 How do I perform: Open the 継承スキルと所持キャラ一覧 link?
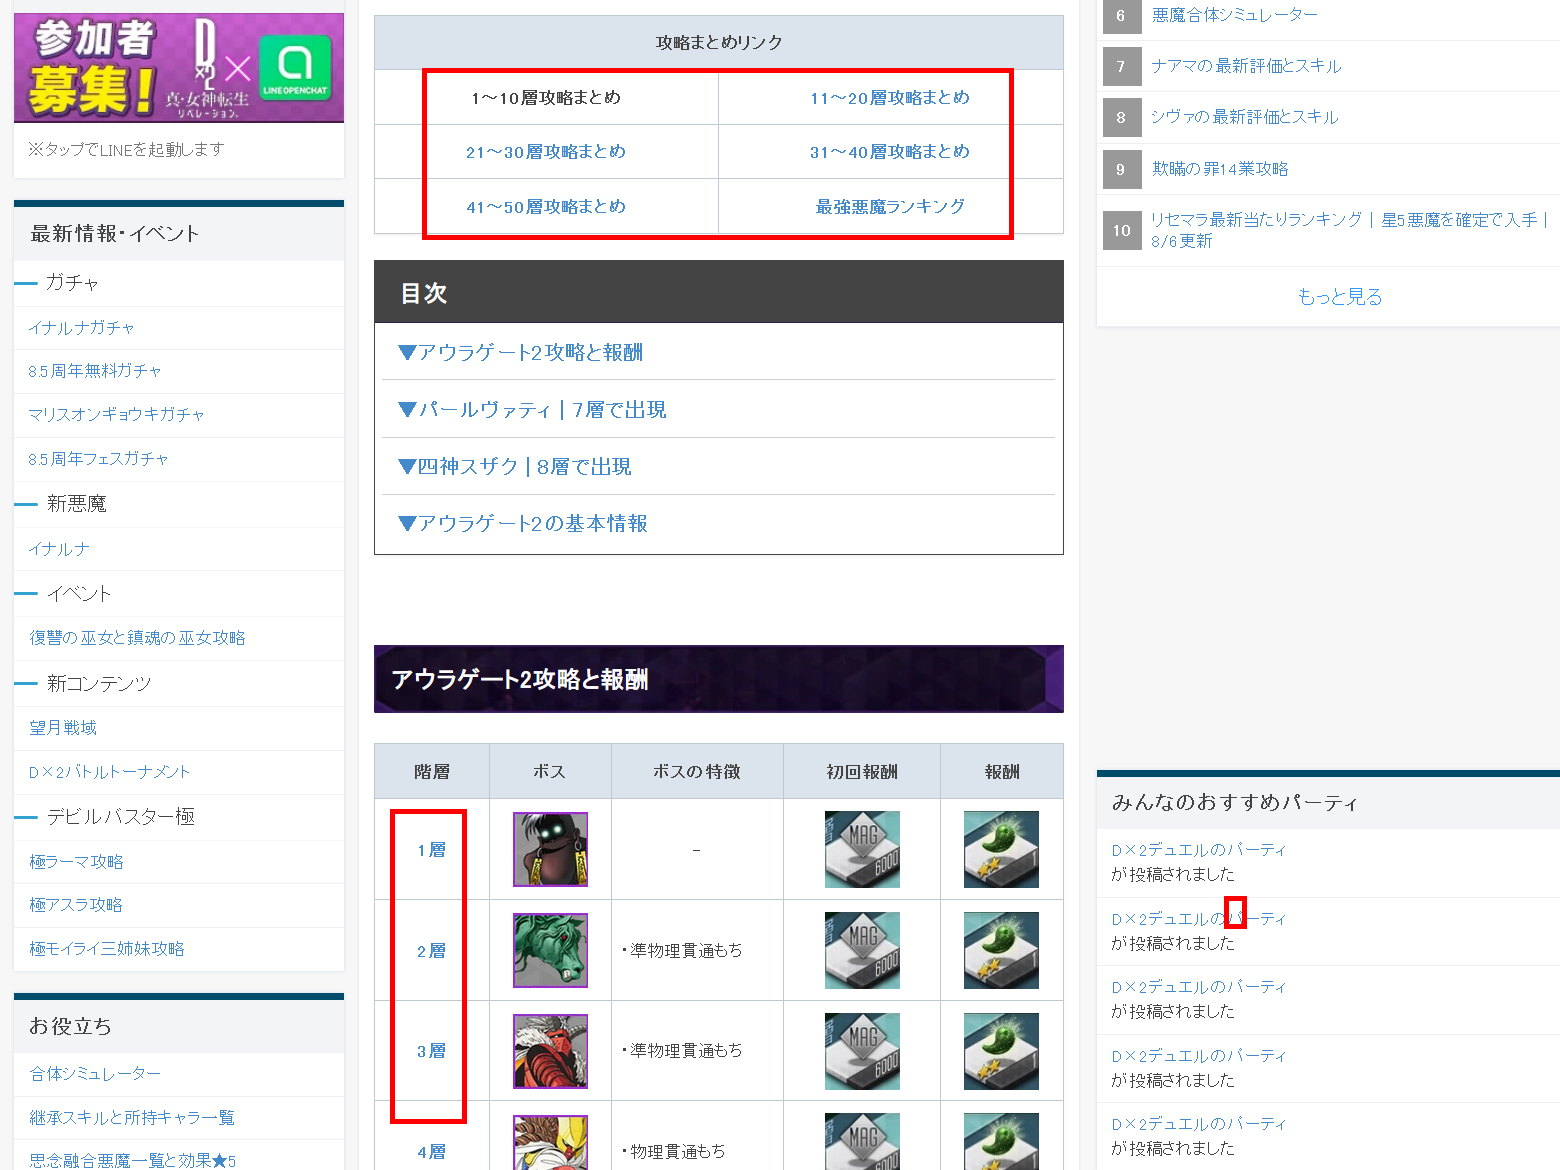click(132, 1118)
